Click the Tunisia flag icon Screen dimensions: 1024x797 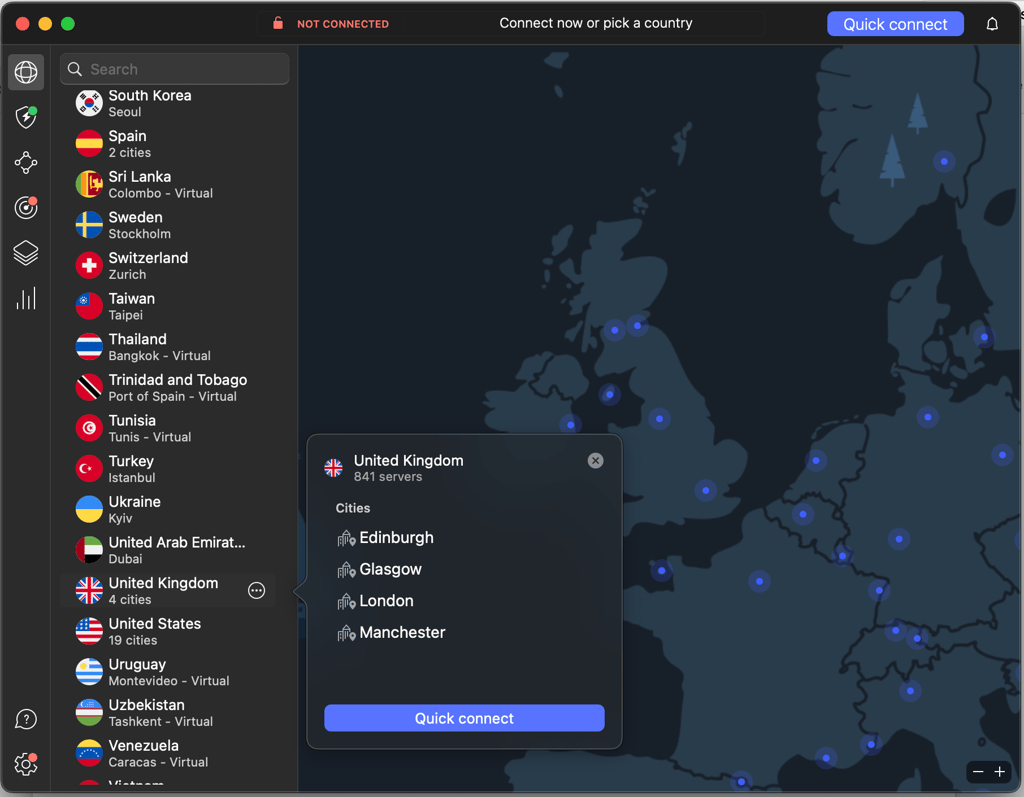click(x=89, y=428)
